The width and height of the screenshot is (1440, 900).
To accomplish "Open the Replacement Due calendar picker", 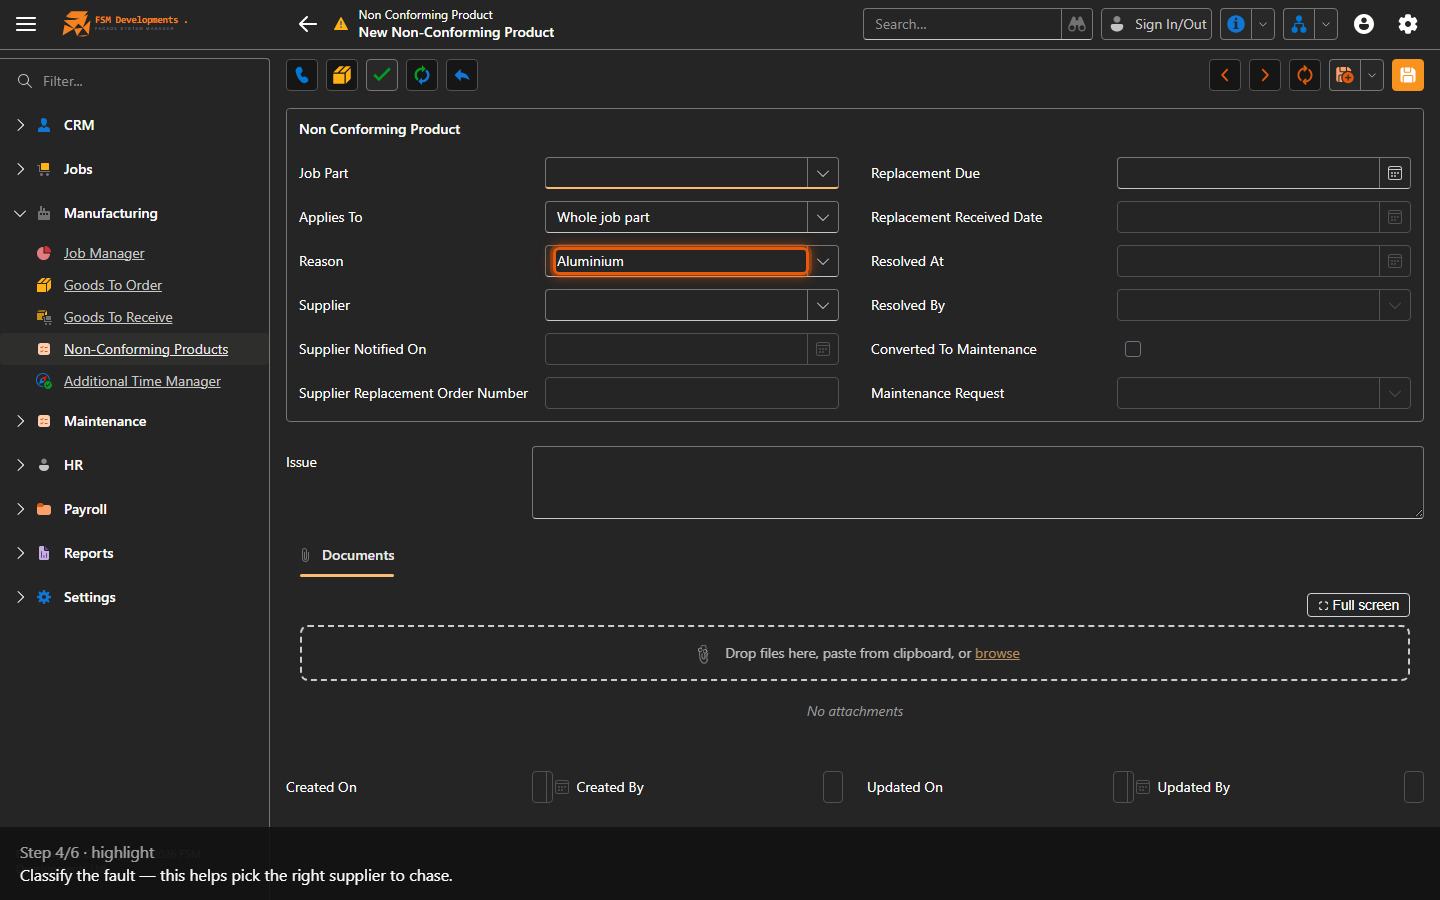I will pos(1395,173).
